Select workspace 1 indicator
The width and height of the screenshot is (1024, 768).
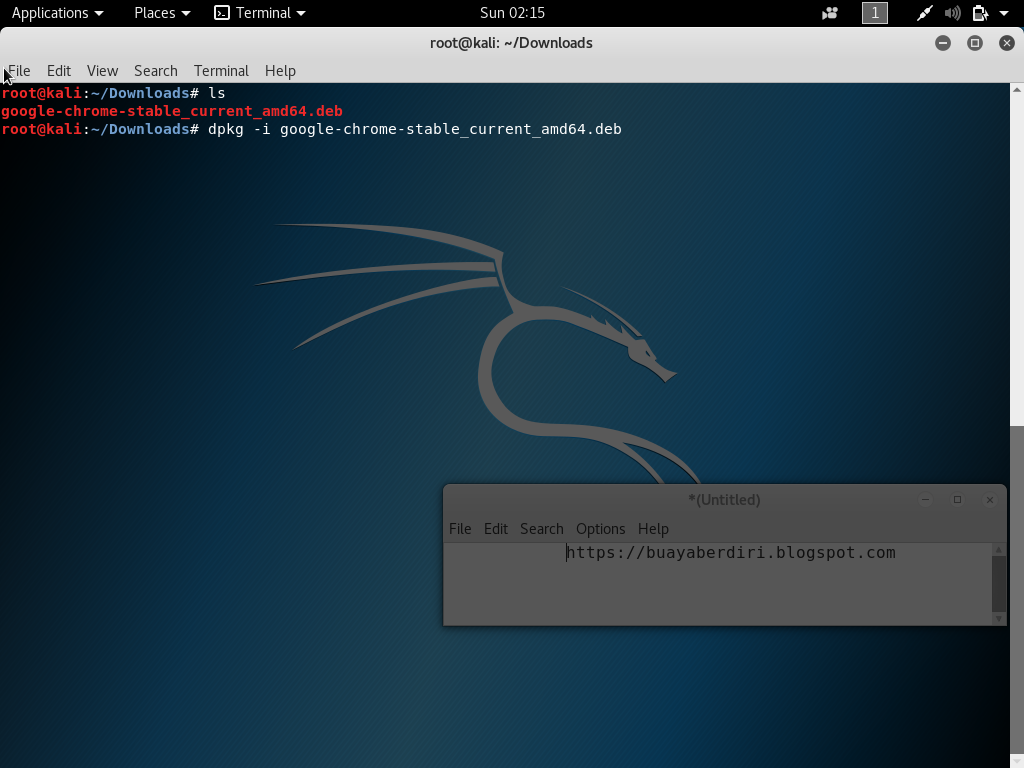pos(874,13)
